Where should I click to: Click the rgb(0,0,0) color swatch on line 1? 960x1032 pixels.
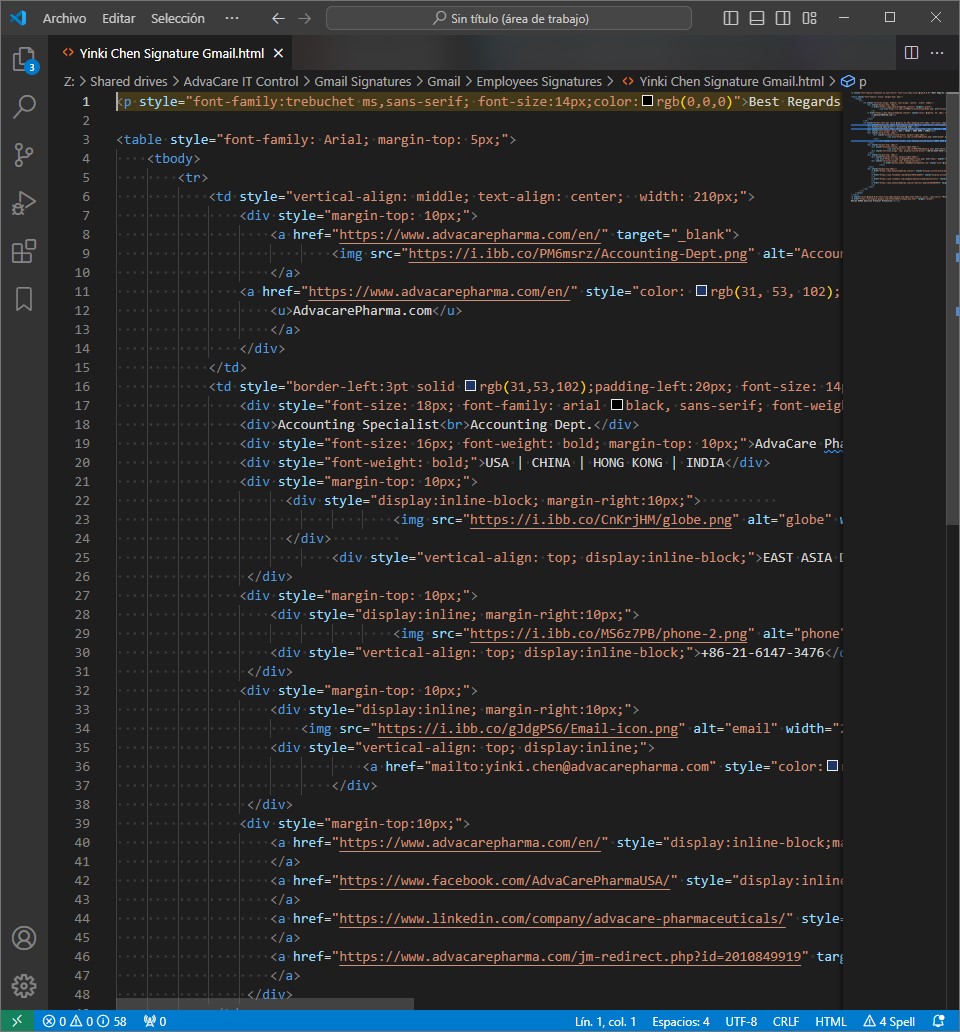tap(647, 101)
